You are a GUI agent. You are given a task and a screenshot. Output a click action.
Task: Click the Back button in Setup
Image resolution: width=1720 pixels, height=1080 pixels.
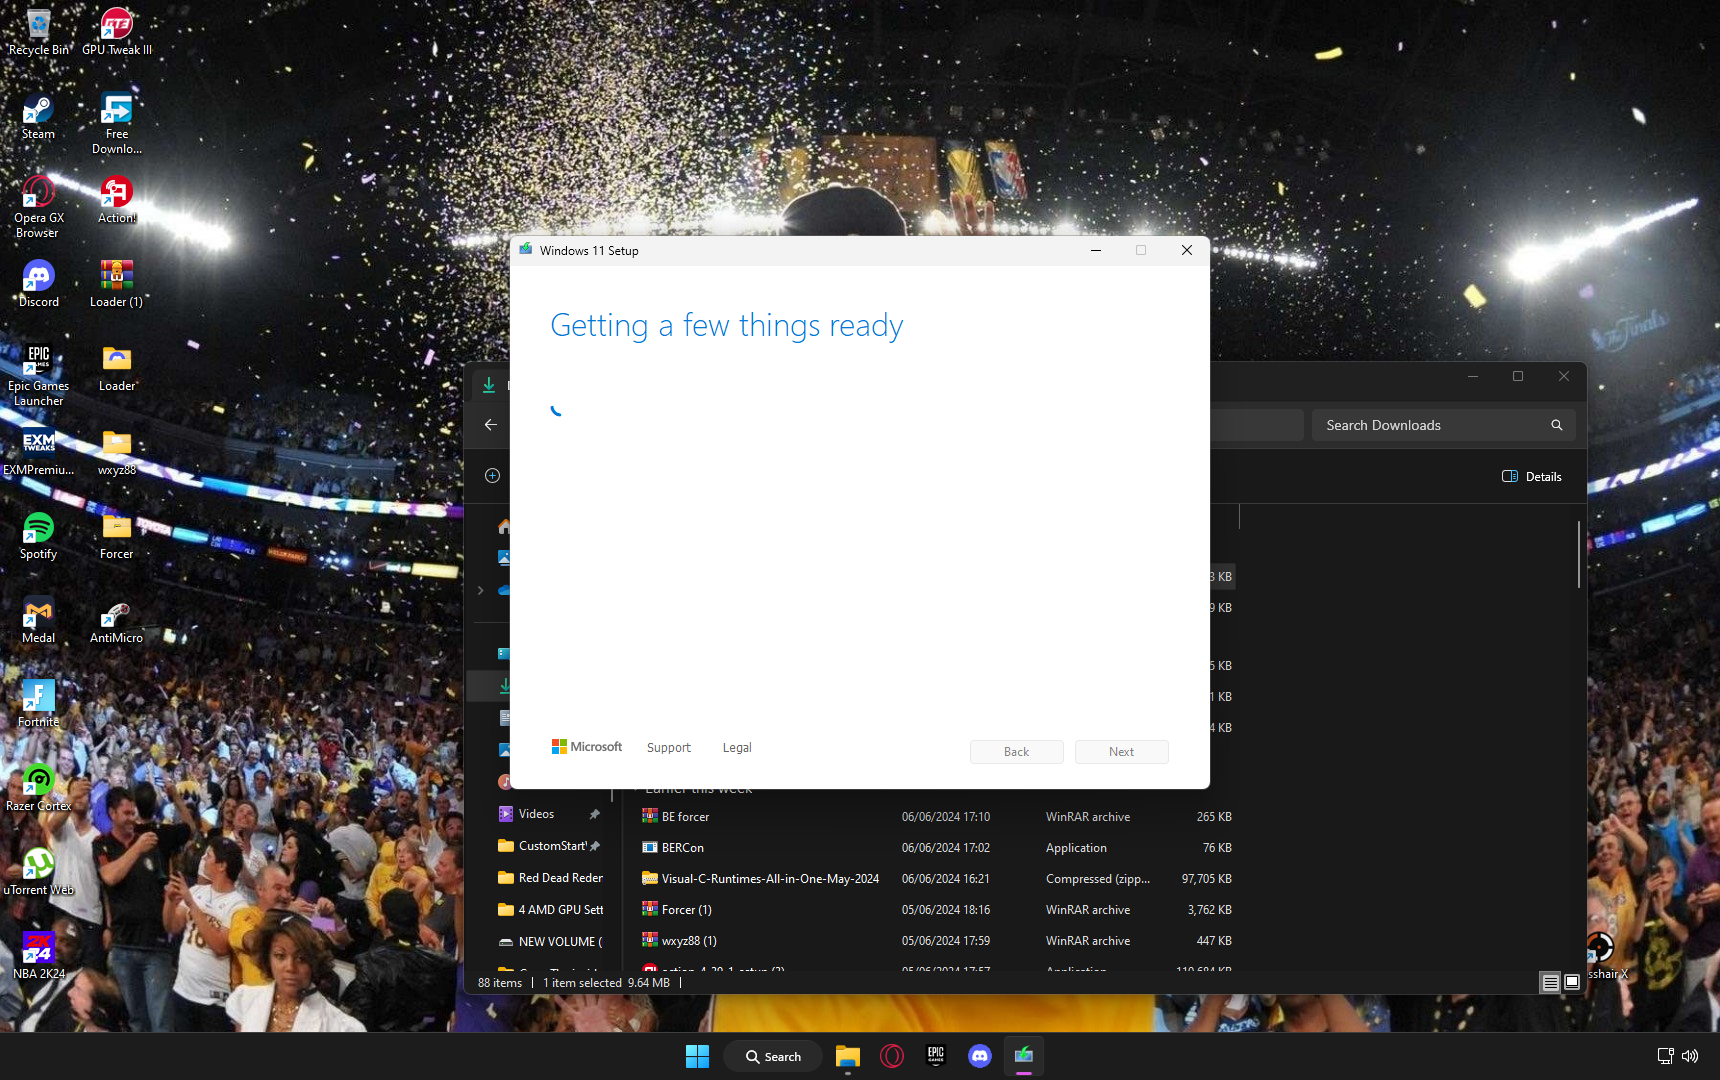click(x=1016, y=752)
